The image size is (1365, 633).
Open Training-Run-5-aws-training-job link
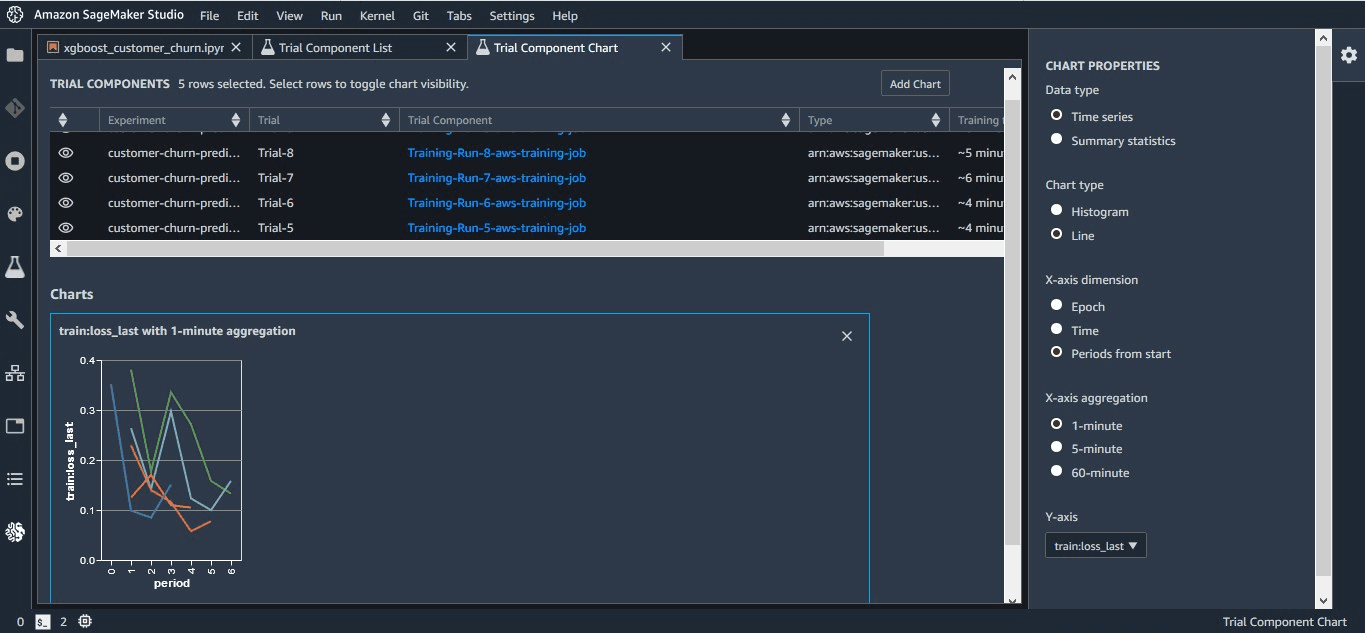click(496, 228)
